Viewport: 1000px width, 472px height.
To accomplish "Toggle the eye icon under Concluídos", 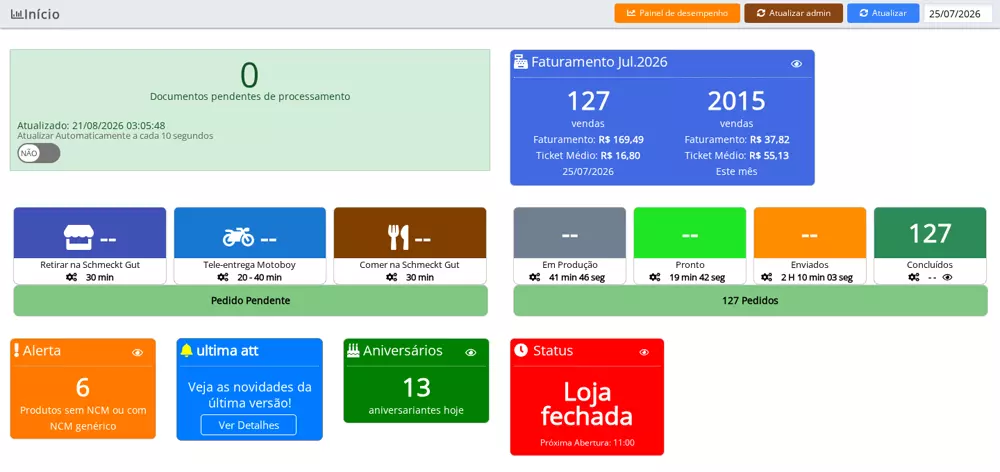I will tap(948, 277).
